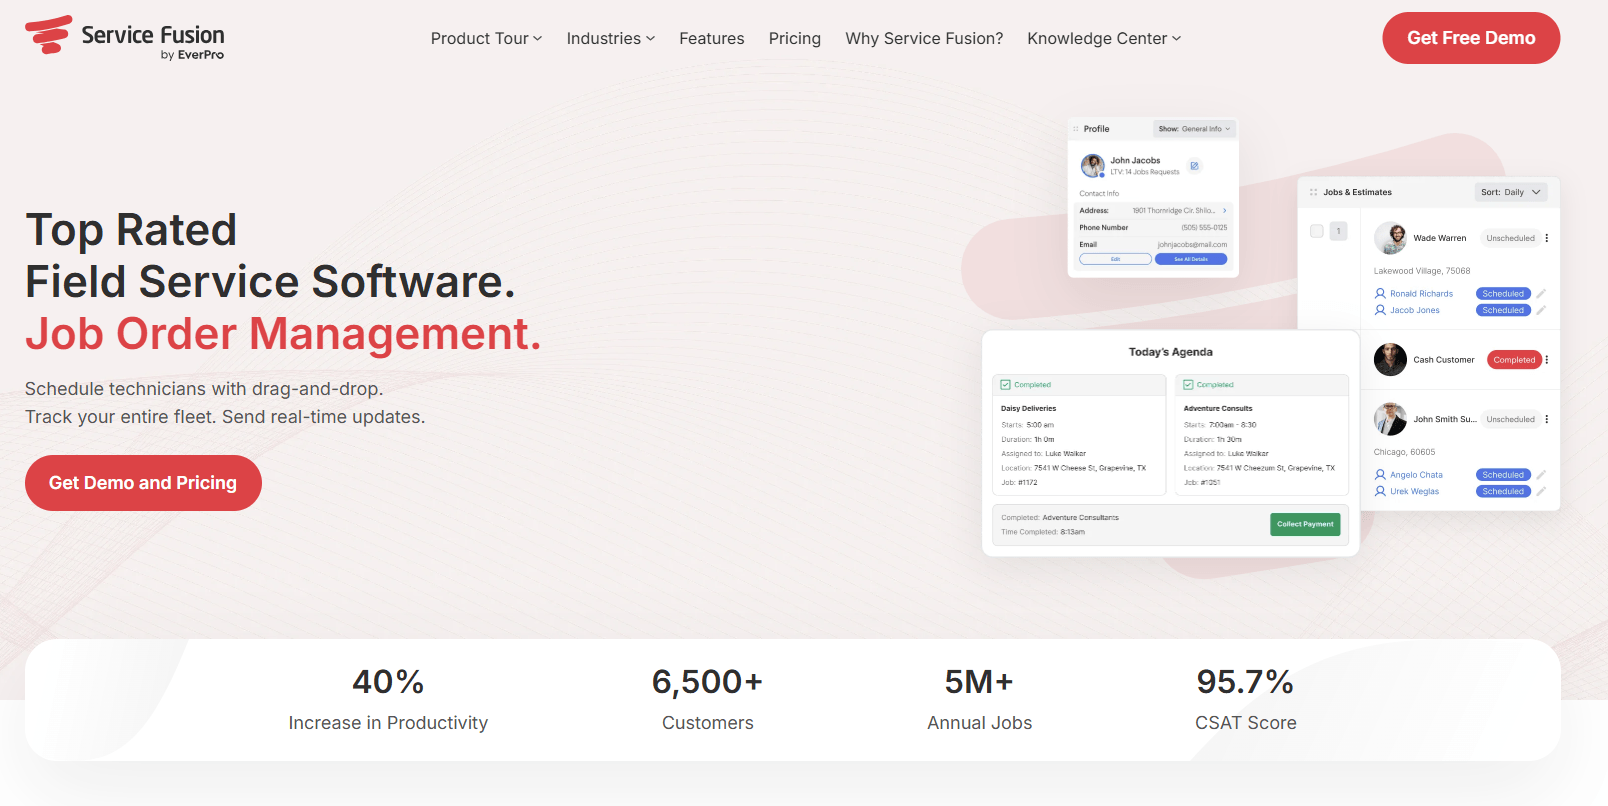1608x806 pixels.
Task: Click the Unscheduled badge for Wade Warren
Action: (x=1510, y=238)
